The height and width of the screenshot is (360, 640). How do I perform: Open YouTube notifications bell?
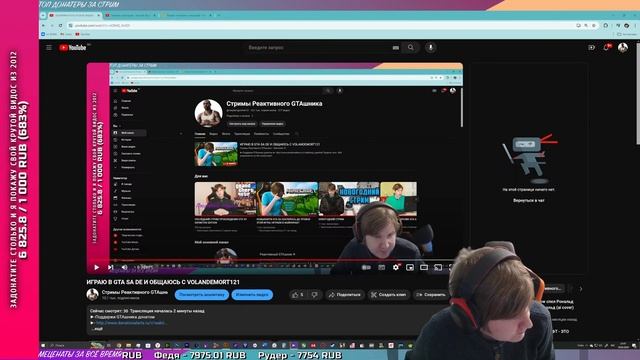click(607, 47)
